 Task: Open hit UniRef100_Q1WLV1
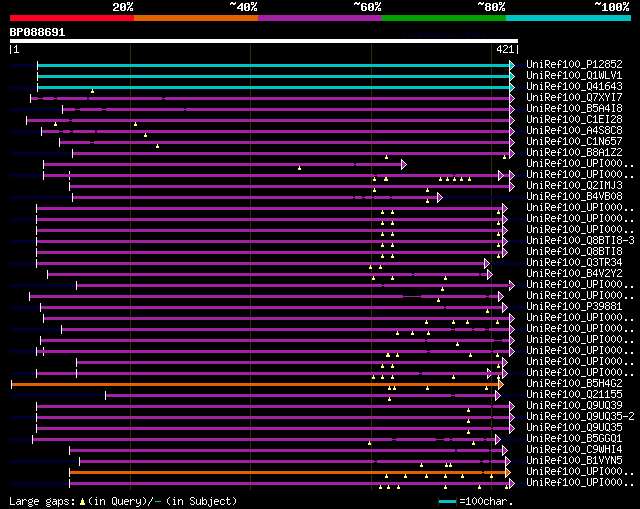[x=574, y=76]
